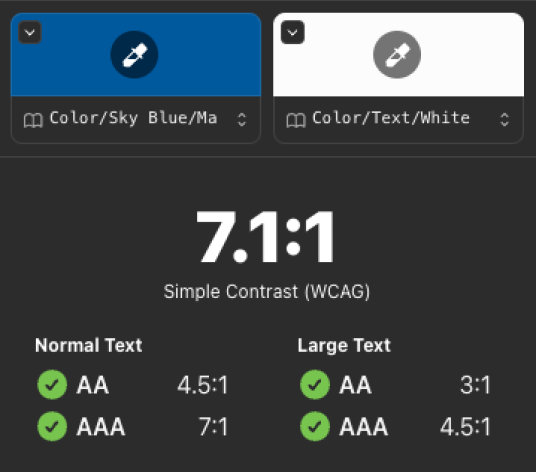Click Normal Text AAA green checkmark
The height and width of the screenshot is (472, 536).
click(x=52, y=427)
